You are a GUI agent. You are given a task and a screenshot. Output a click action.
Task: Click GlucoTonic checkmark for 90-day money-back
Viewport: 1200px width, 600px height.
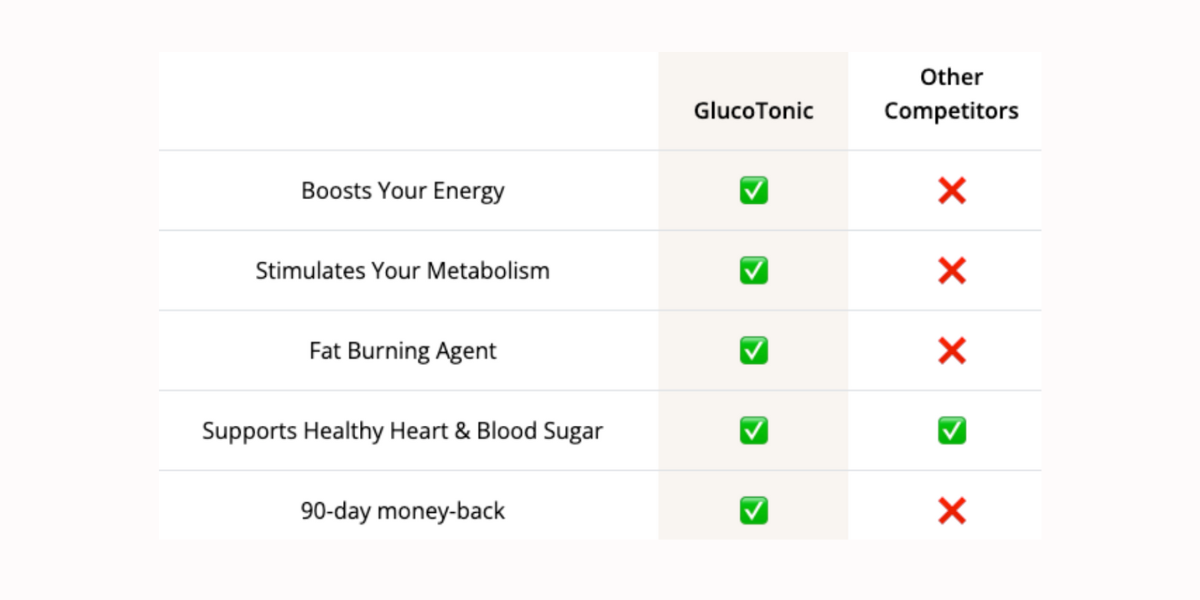[753, 511]
